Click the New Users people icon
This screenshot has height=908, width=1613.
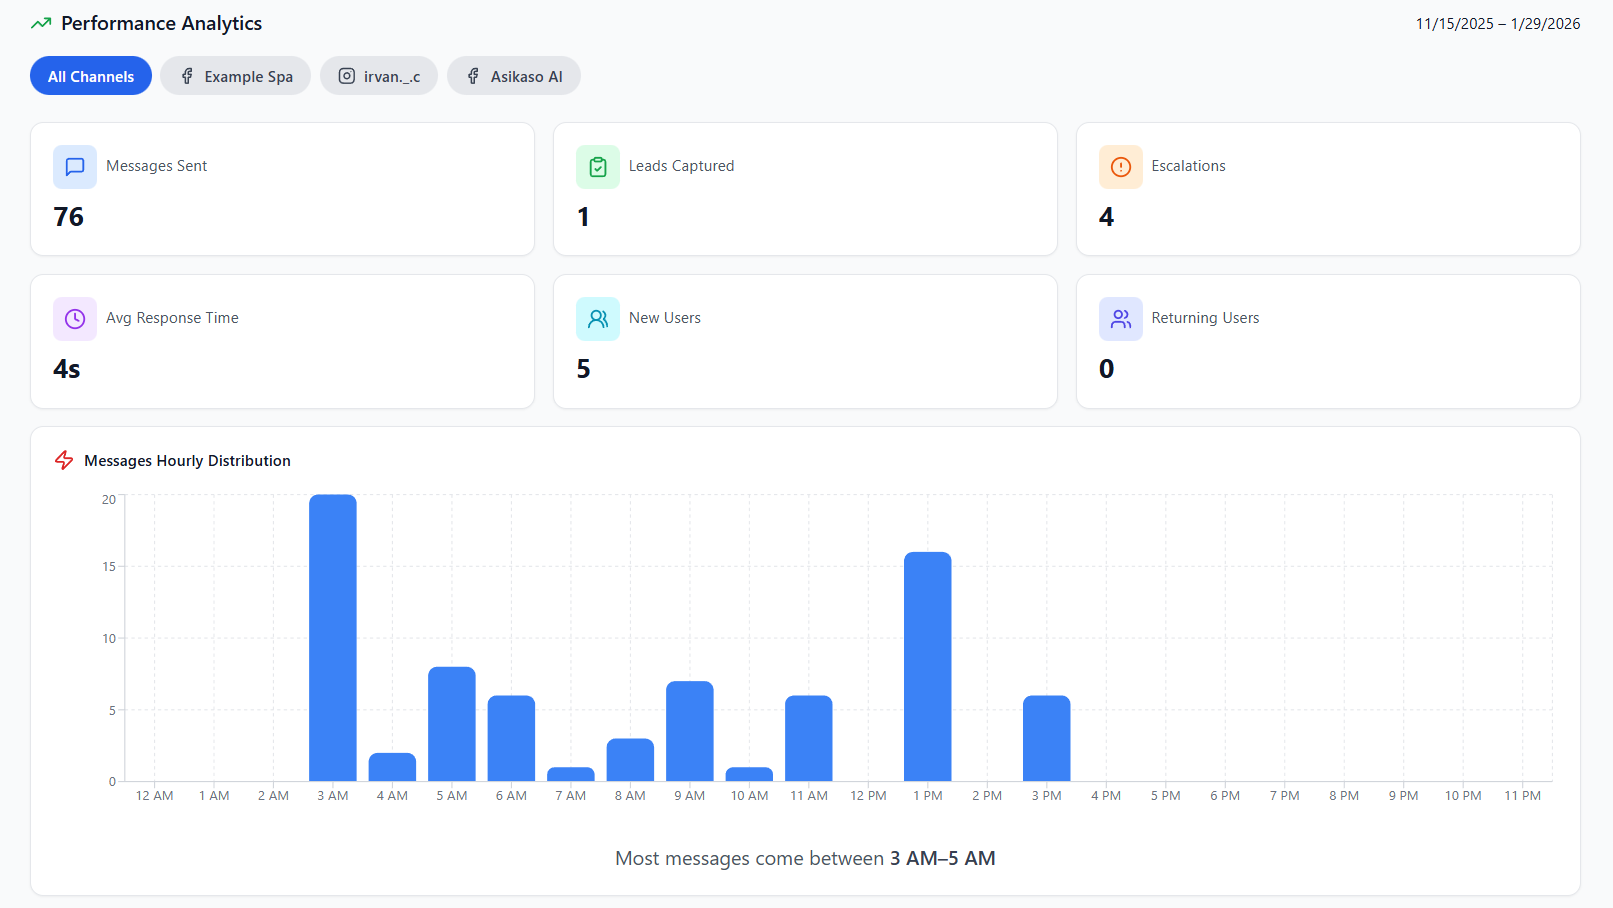pos(598,319)
